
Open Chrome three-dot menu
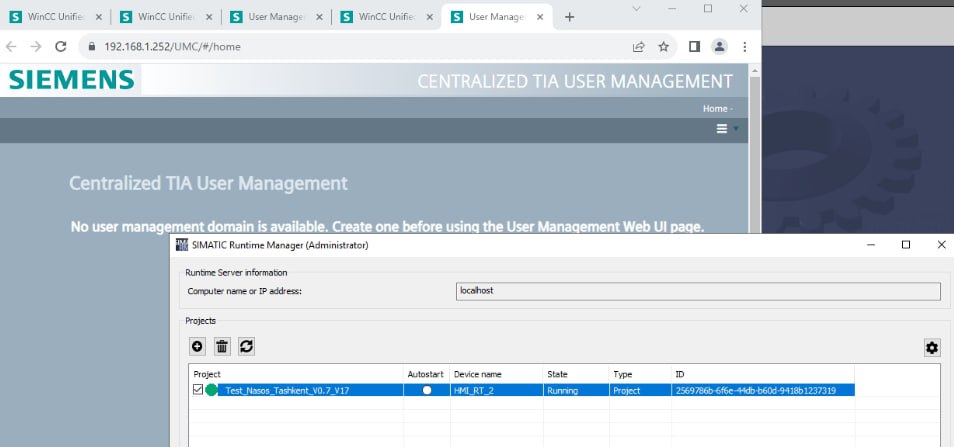pyautogui.click(x=745, y=47)
